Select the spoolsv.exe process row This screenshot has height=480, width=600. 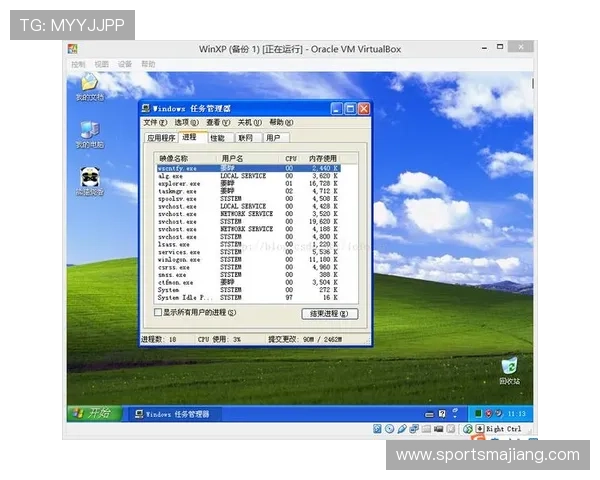(x=248, y=199)
